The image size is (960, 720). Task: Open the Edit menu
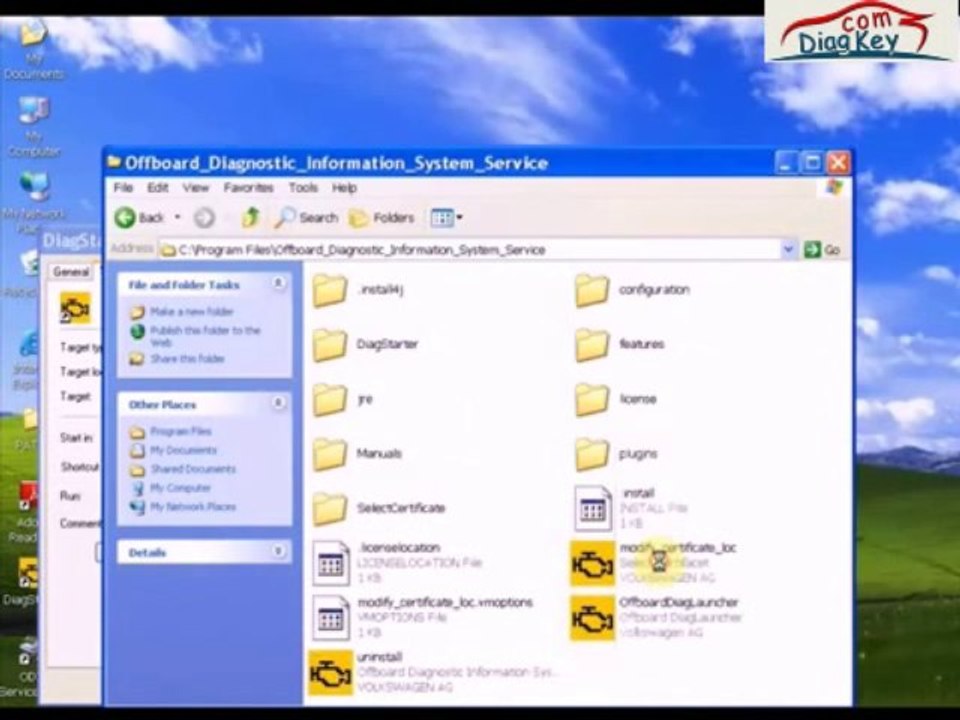[157, 187]
